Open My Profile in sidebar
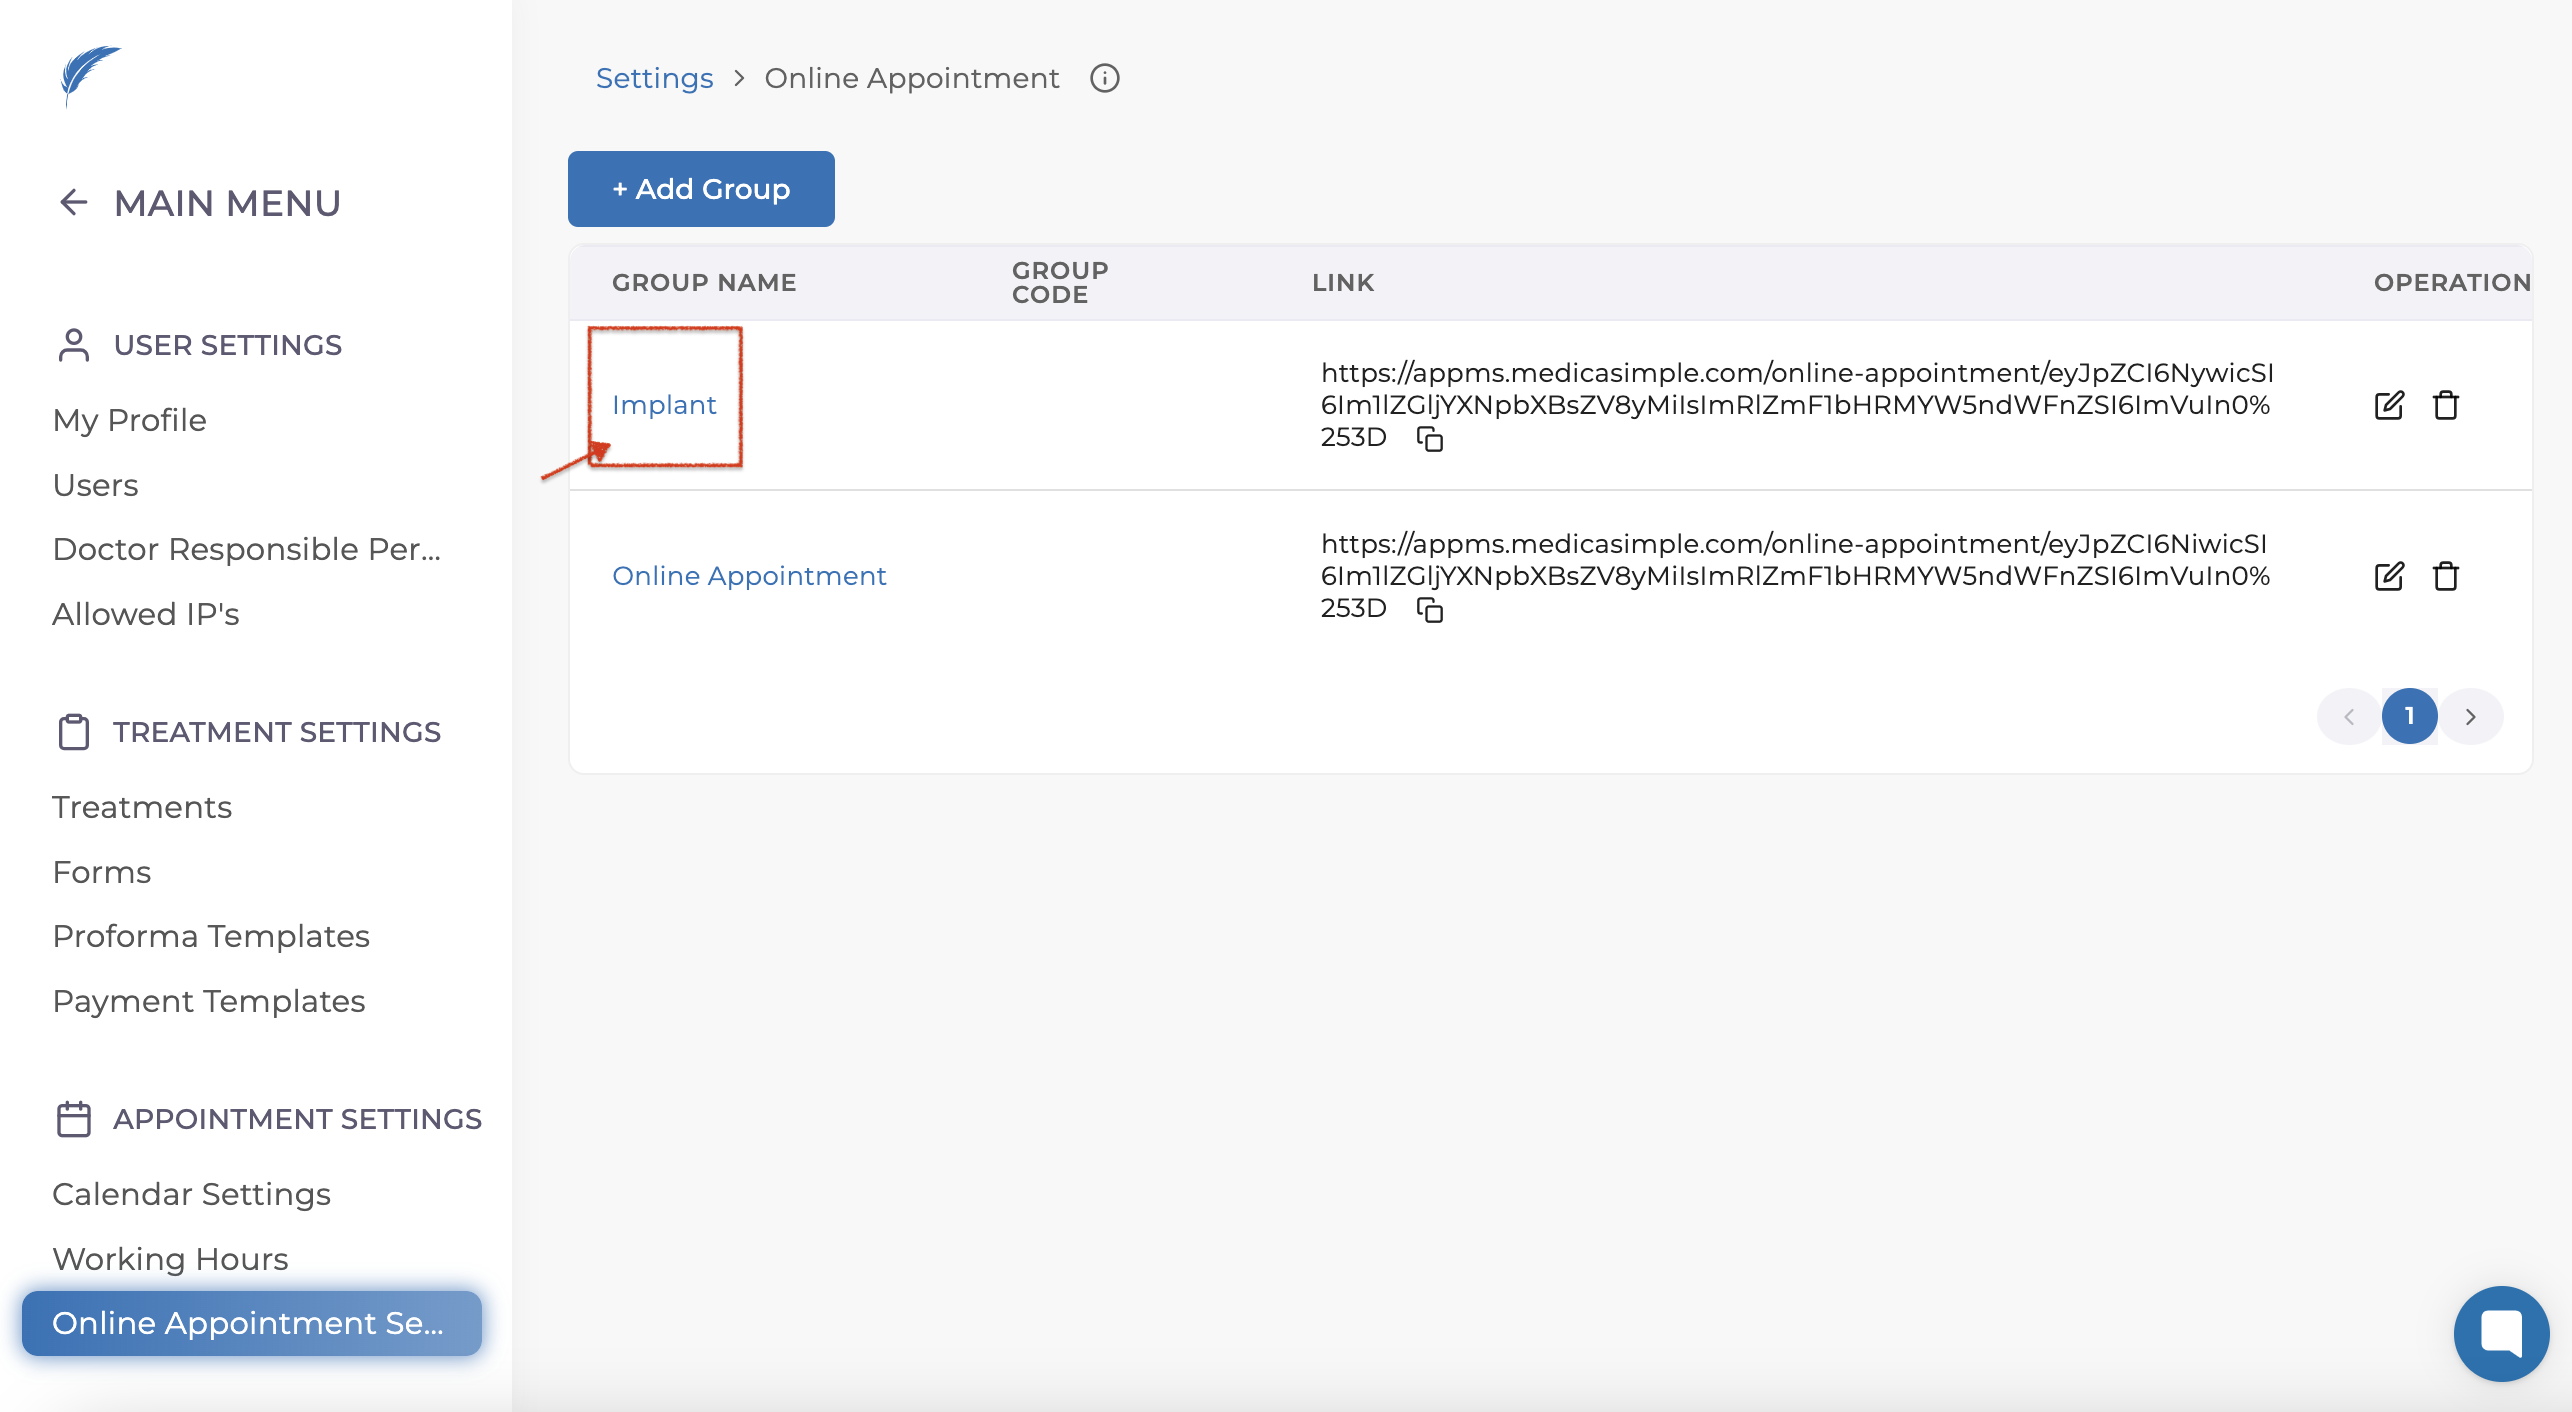The image size is (2572, 1412). (x=130, y=420)
